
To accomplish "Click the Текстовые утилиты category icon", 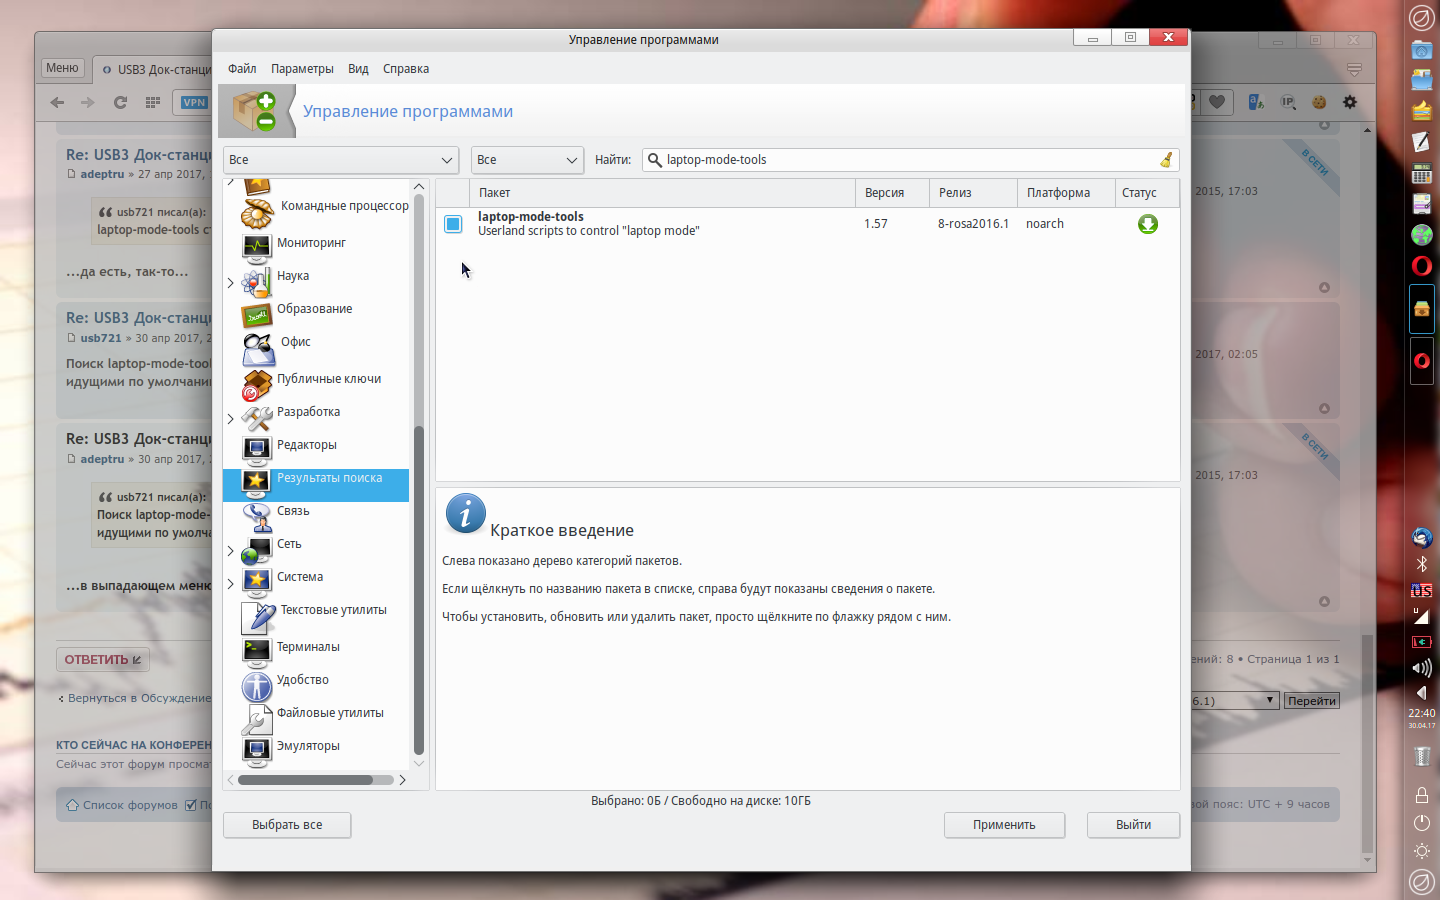I will (259, 618).
